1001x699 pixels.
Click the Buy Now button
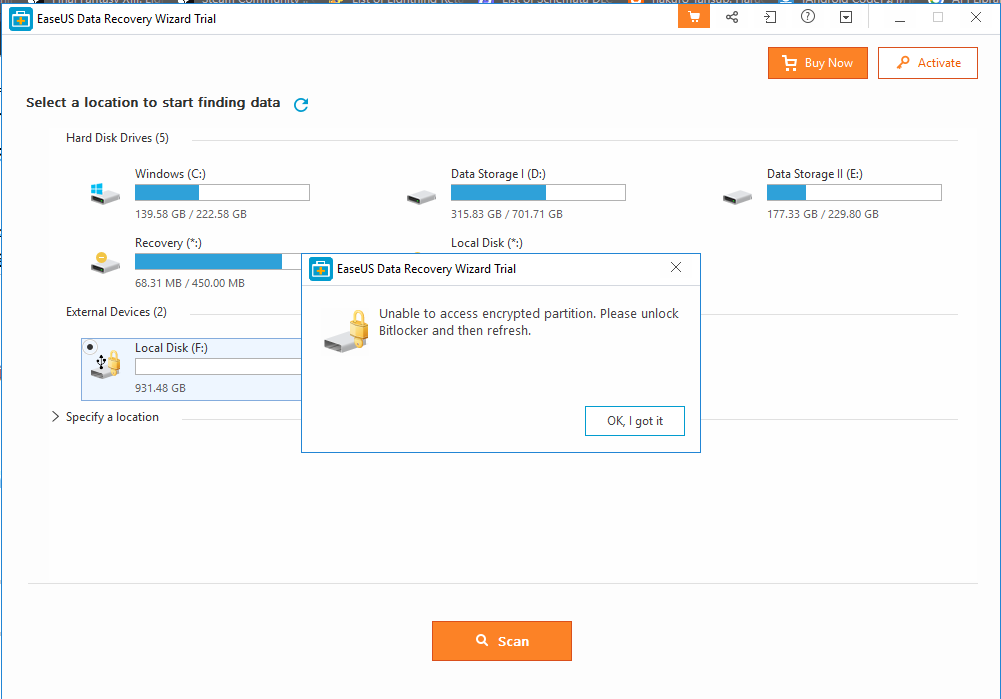[x=818, y=63]
